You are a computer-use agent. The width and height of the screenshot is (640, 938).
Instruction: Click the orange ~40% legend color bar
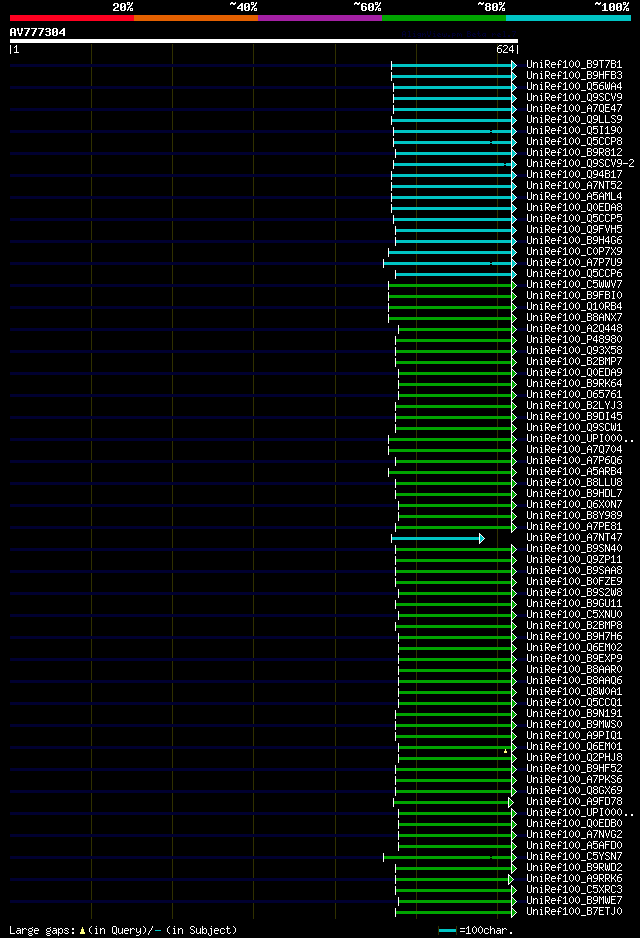point(196,18)
